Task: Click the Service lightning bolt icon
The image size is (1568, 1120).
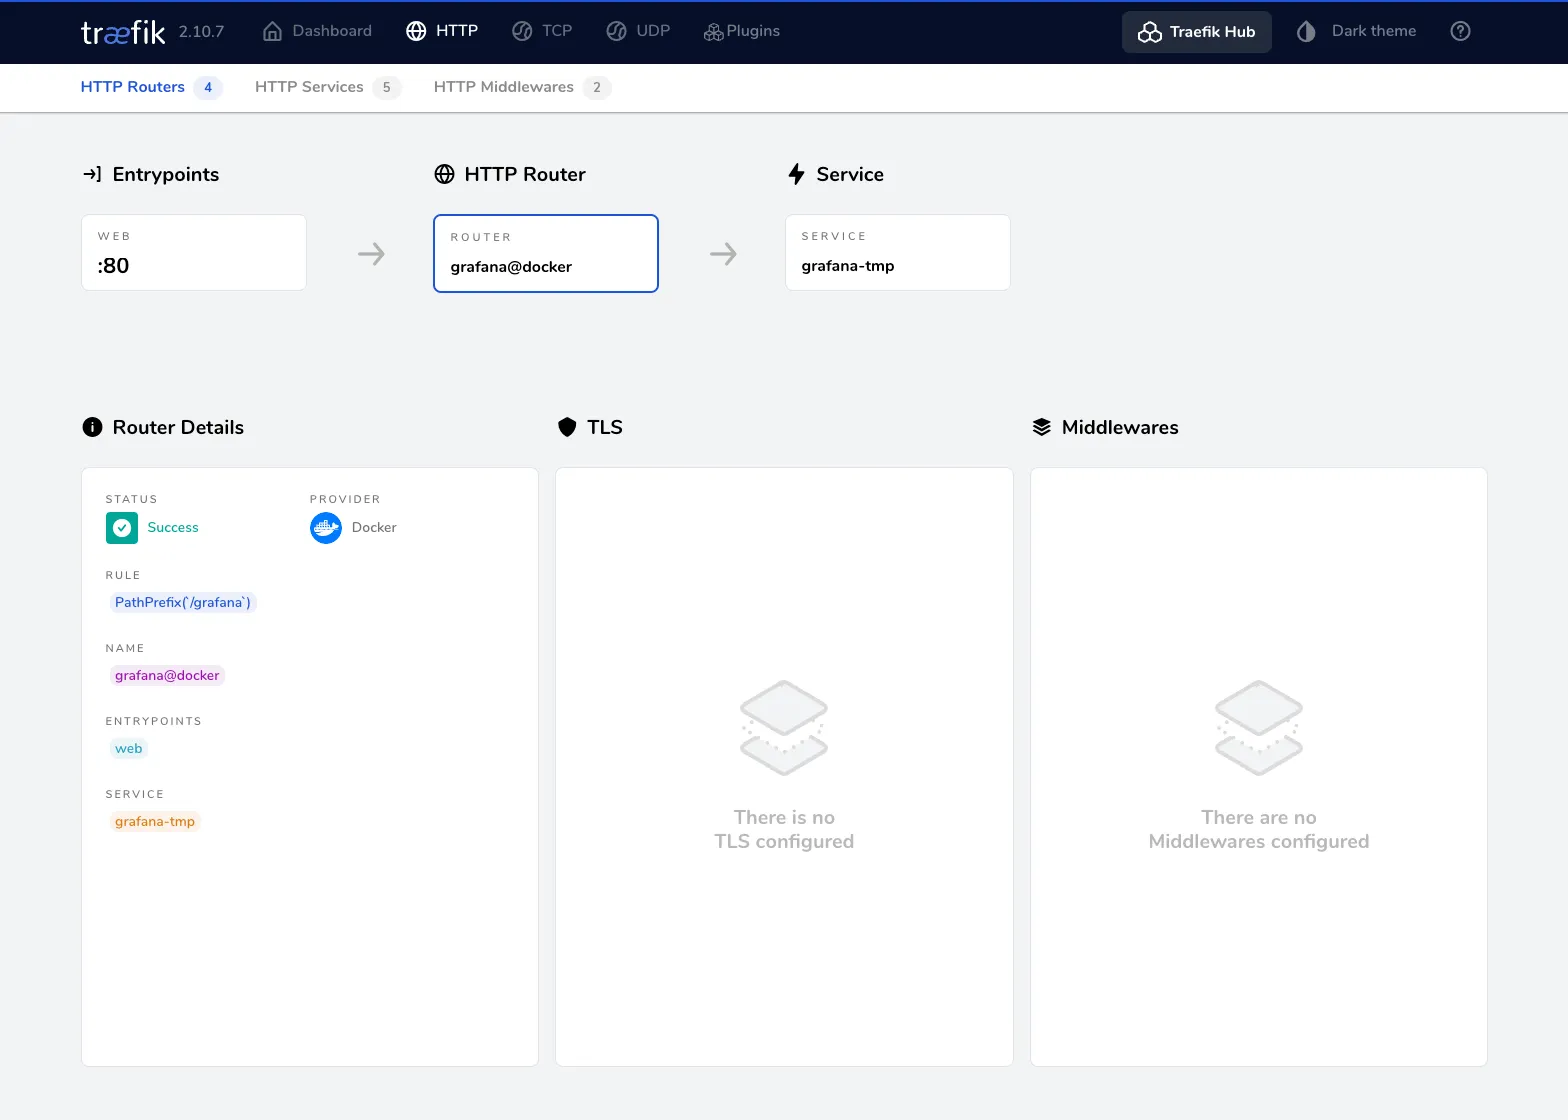Action: click(x=796, y=174)
